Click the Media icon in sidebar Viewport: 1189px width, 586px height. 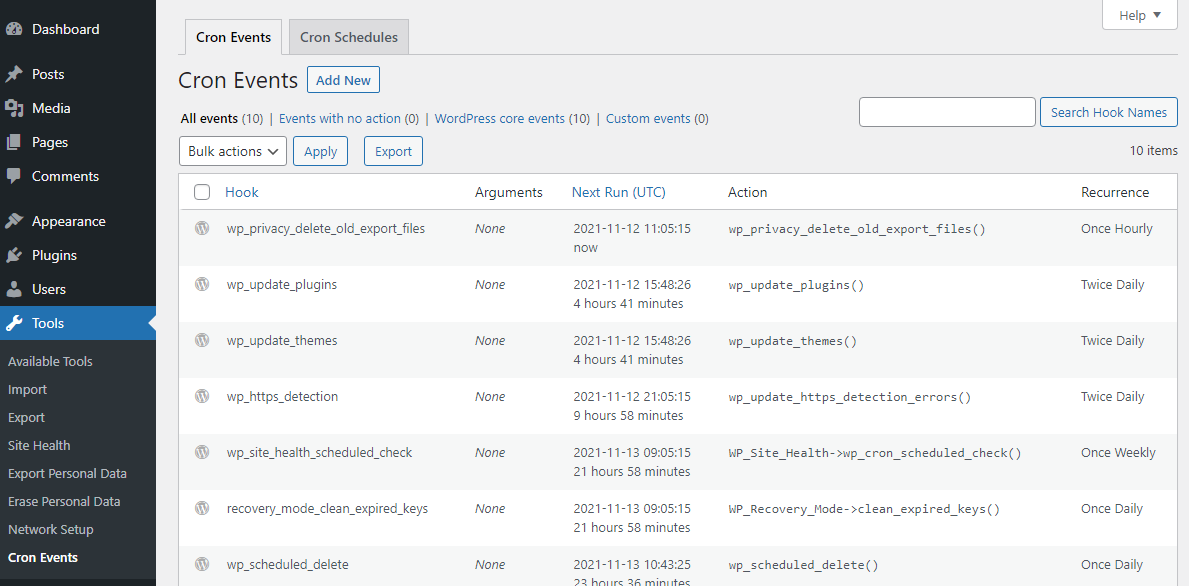coord(14,108)
